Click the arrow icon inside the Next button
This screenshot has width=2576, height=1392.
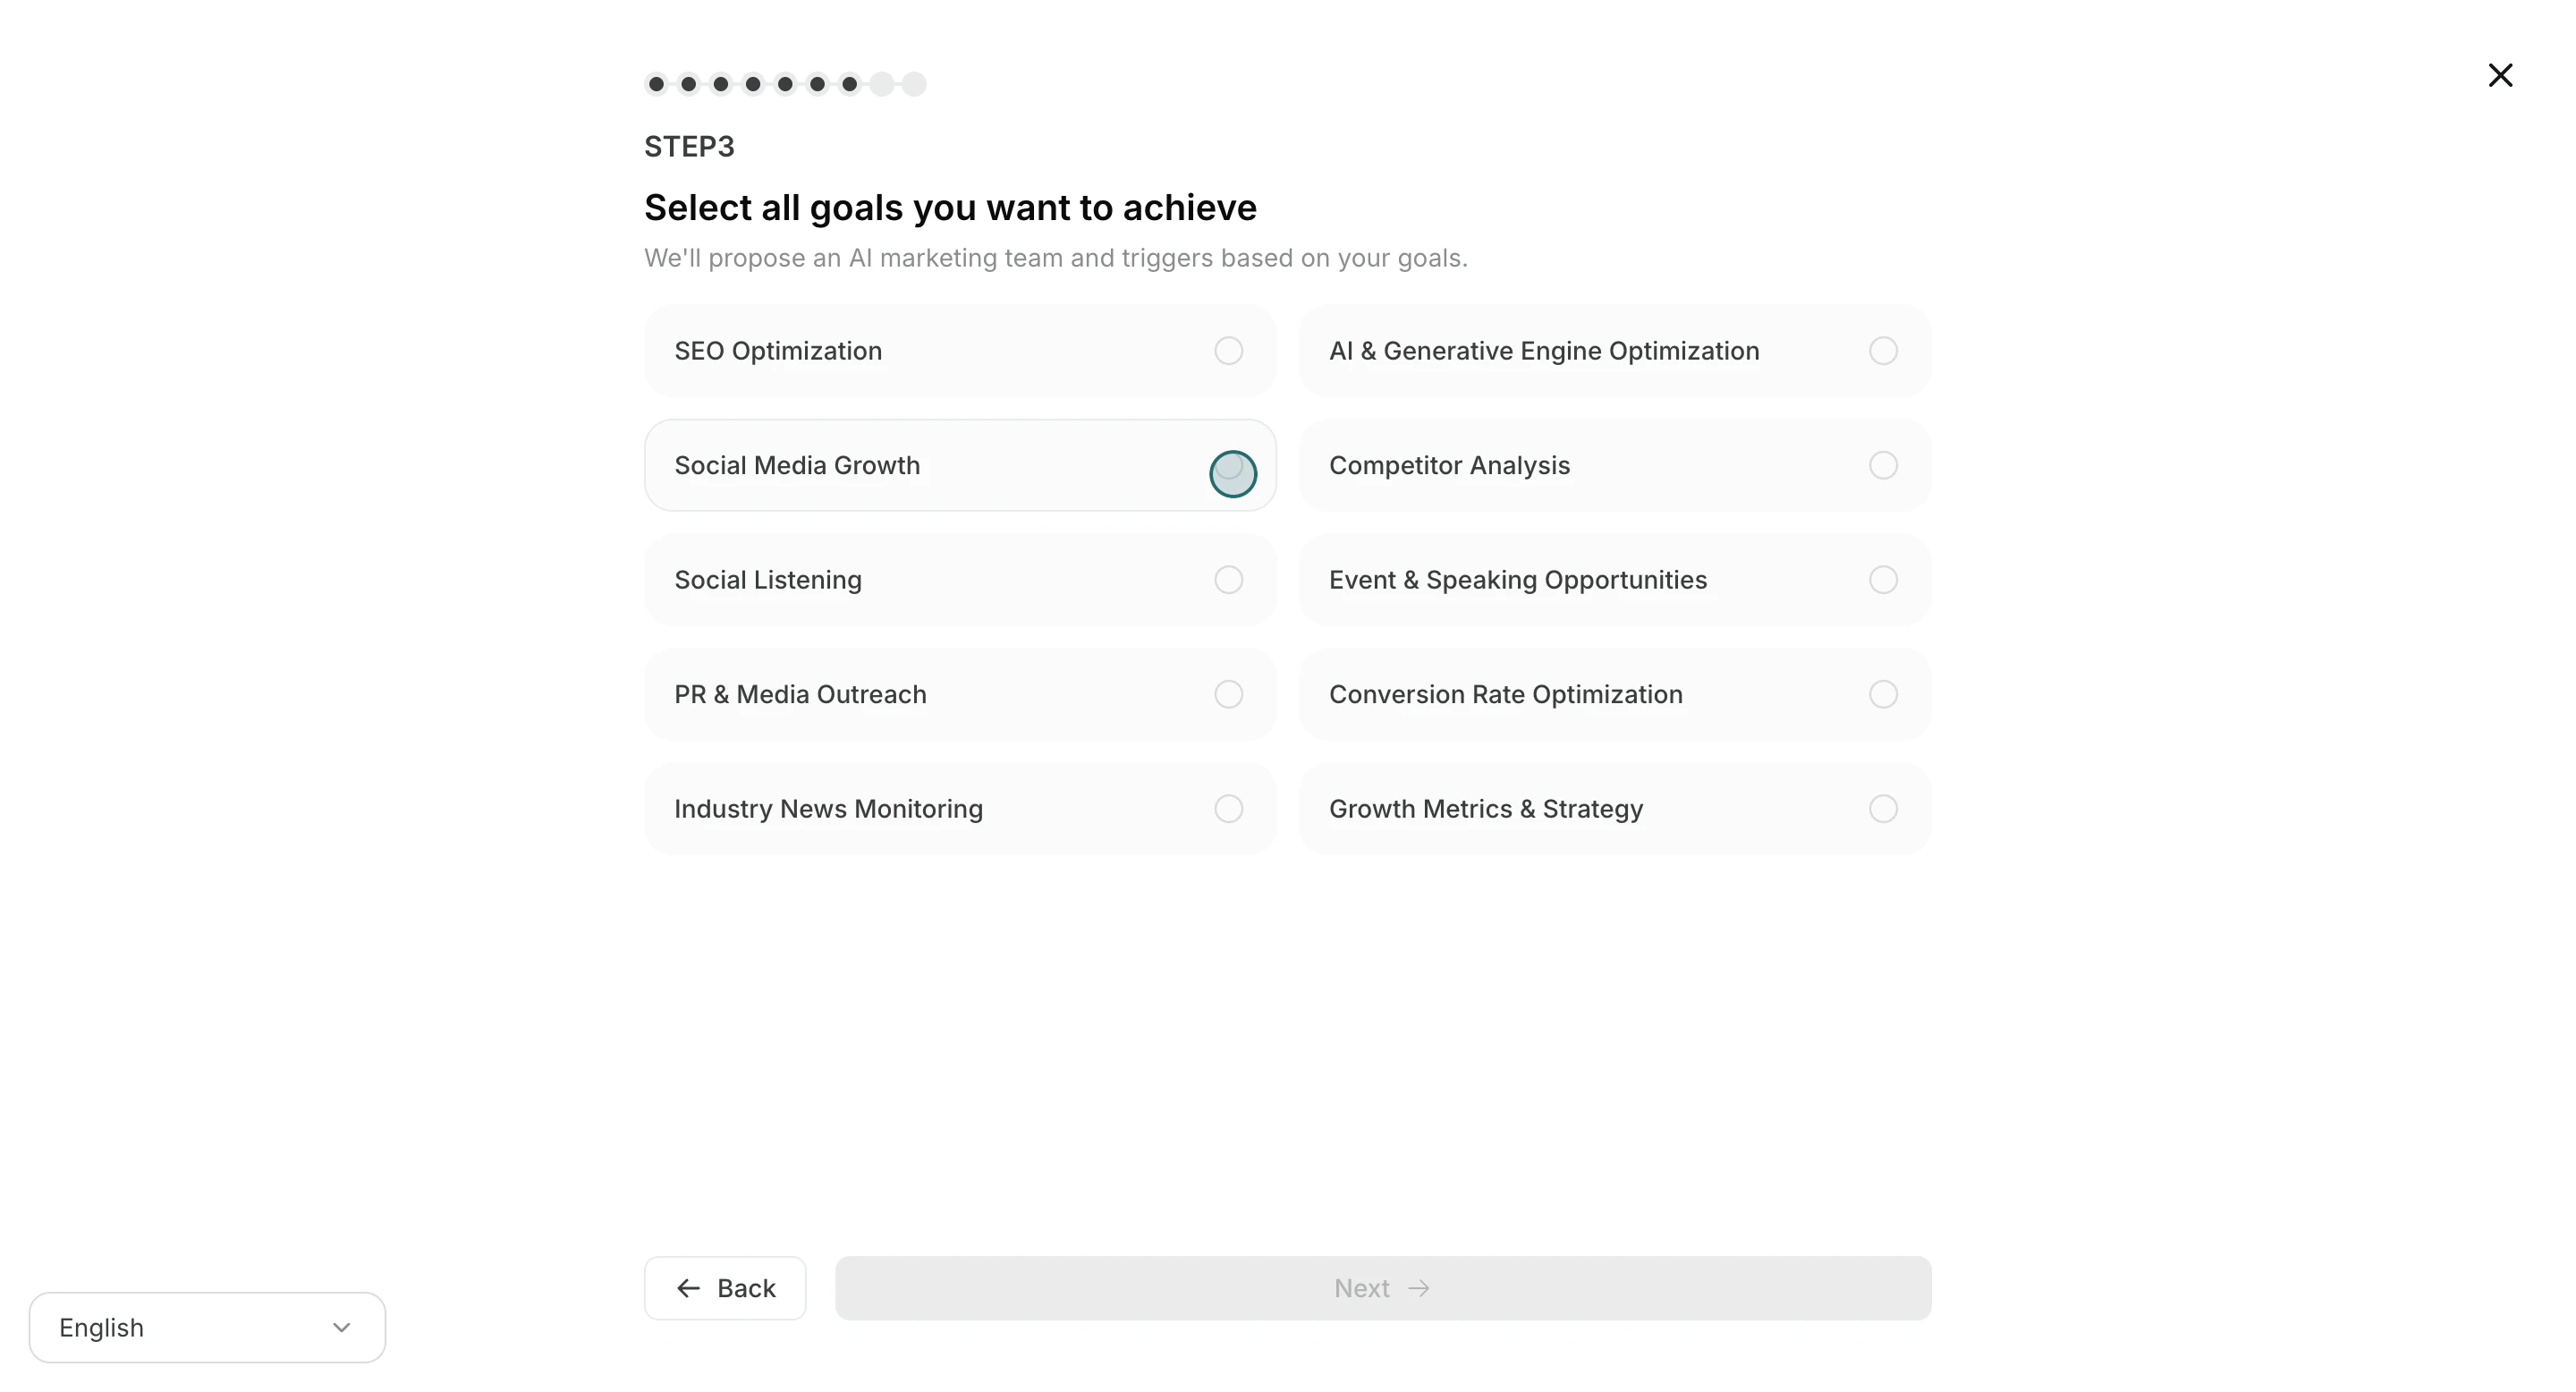tap(1419, 1288)
